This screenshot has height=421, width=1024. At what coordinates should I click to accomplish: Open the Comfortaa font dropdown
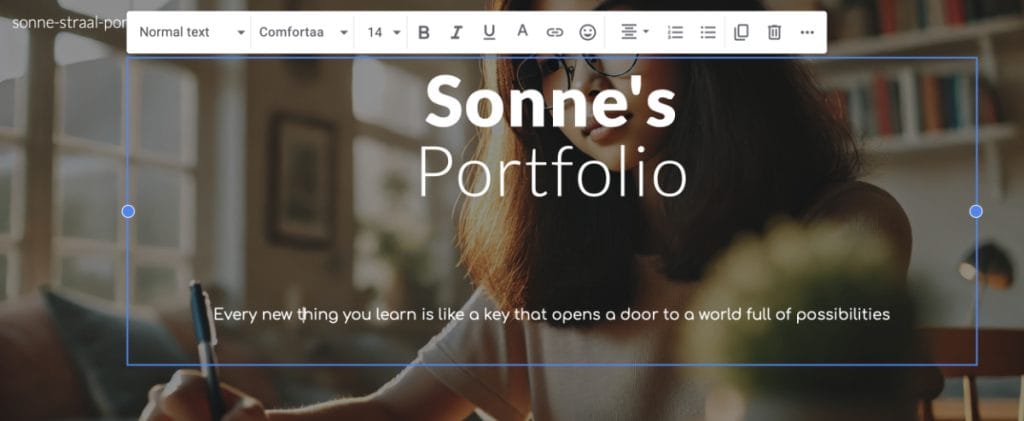303,32
